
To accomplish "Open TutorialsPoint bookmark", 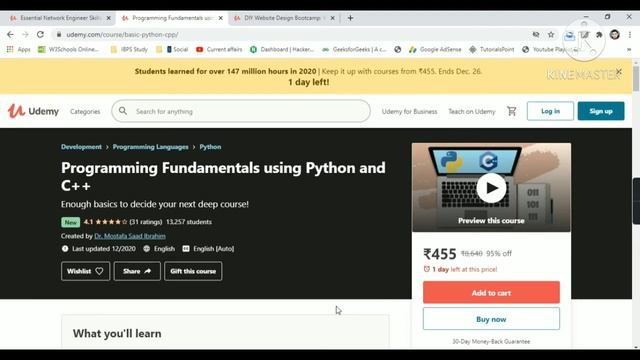I will [x=492, y=49].
